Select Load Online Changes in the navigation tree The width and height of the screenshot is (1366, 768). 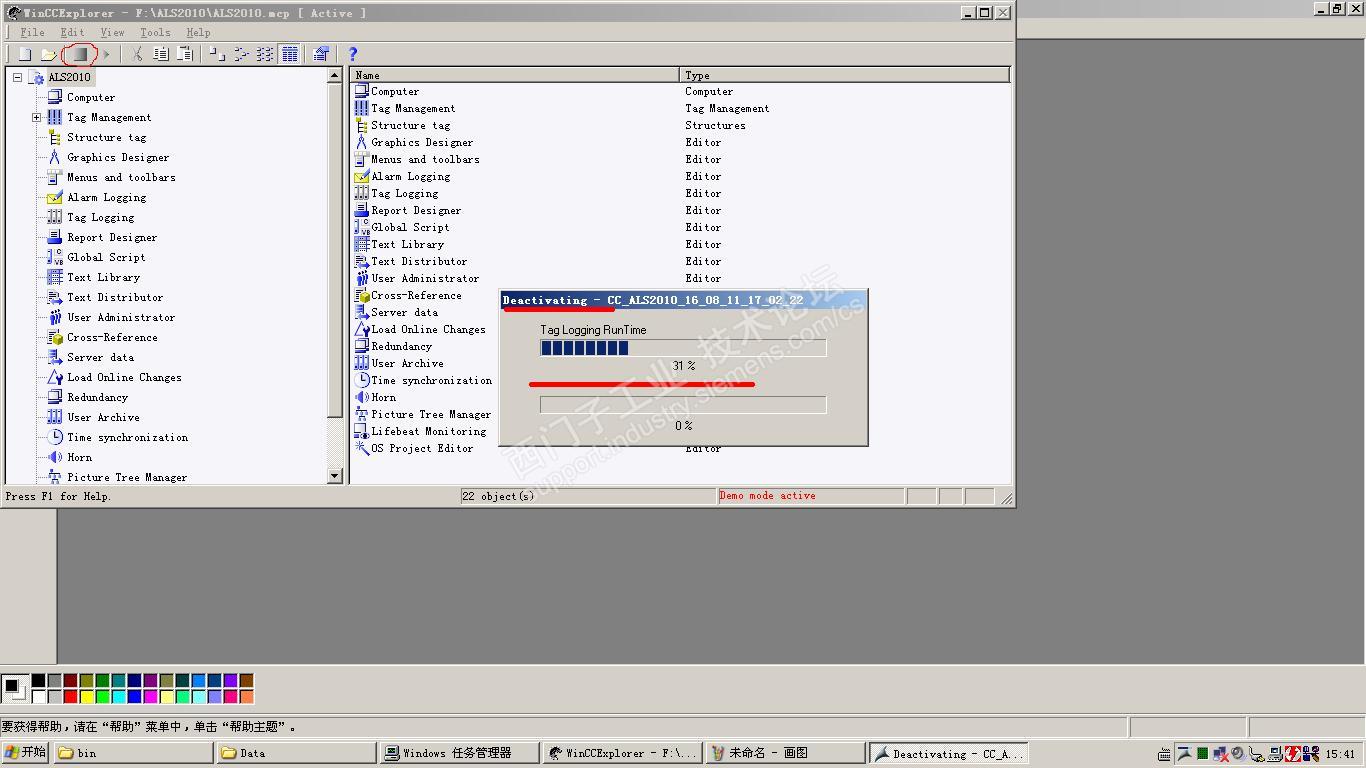click(124, 377)
